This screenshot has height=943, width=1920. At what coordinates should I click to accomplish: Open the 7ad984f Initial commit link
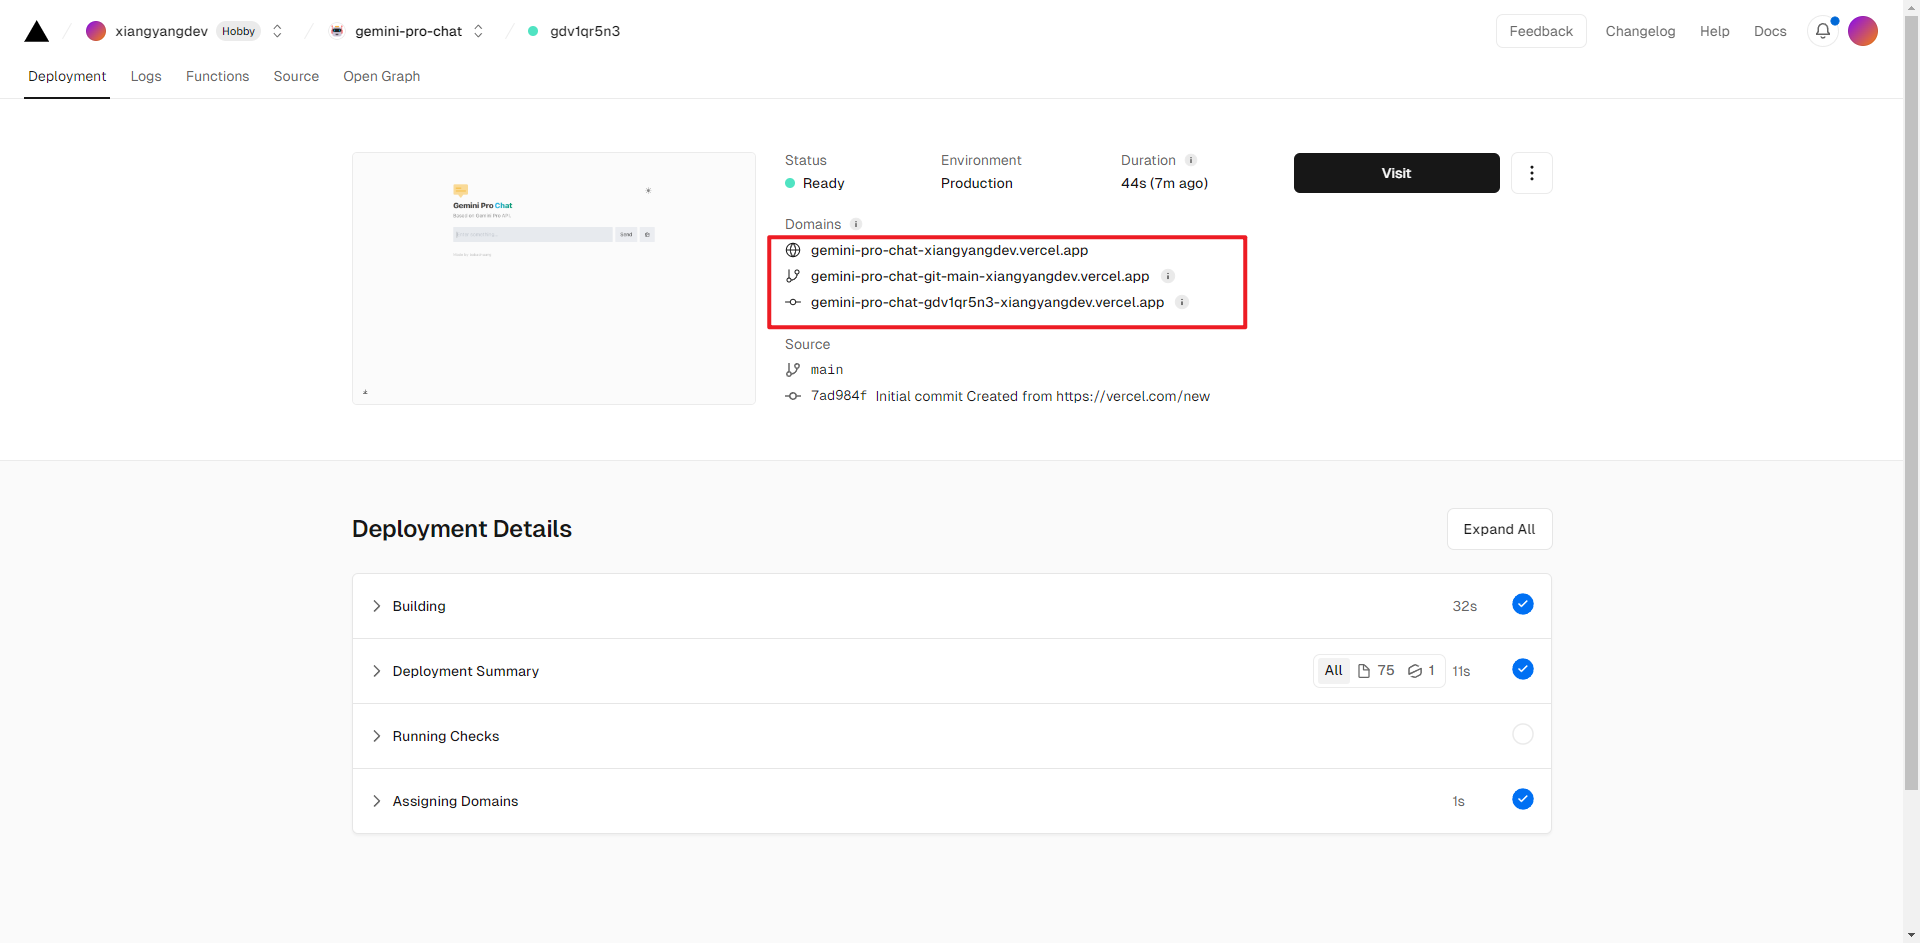[1010, 396]
